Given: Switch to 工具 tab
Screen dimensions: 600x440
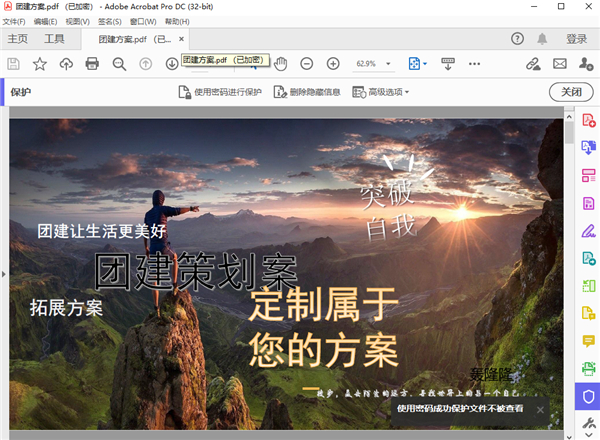Looking at the screenshot, I should pyautogui.click(x=54, y=39).
